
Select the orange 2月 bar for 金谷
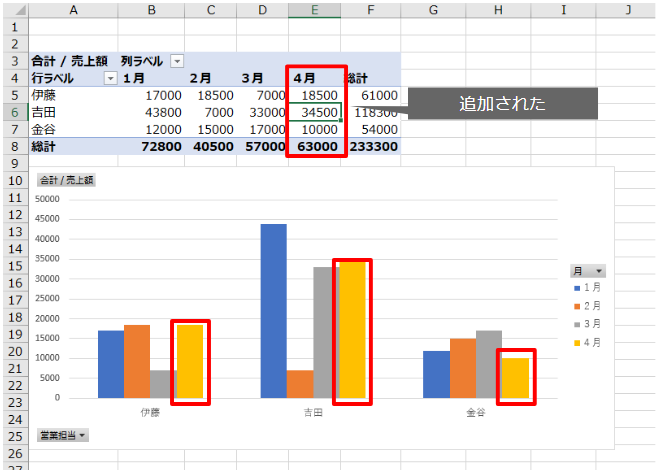pyautogui.click(x=463, y=368)
